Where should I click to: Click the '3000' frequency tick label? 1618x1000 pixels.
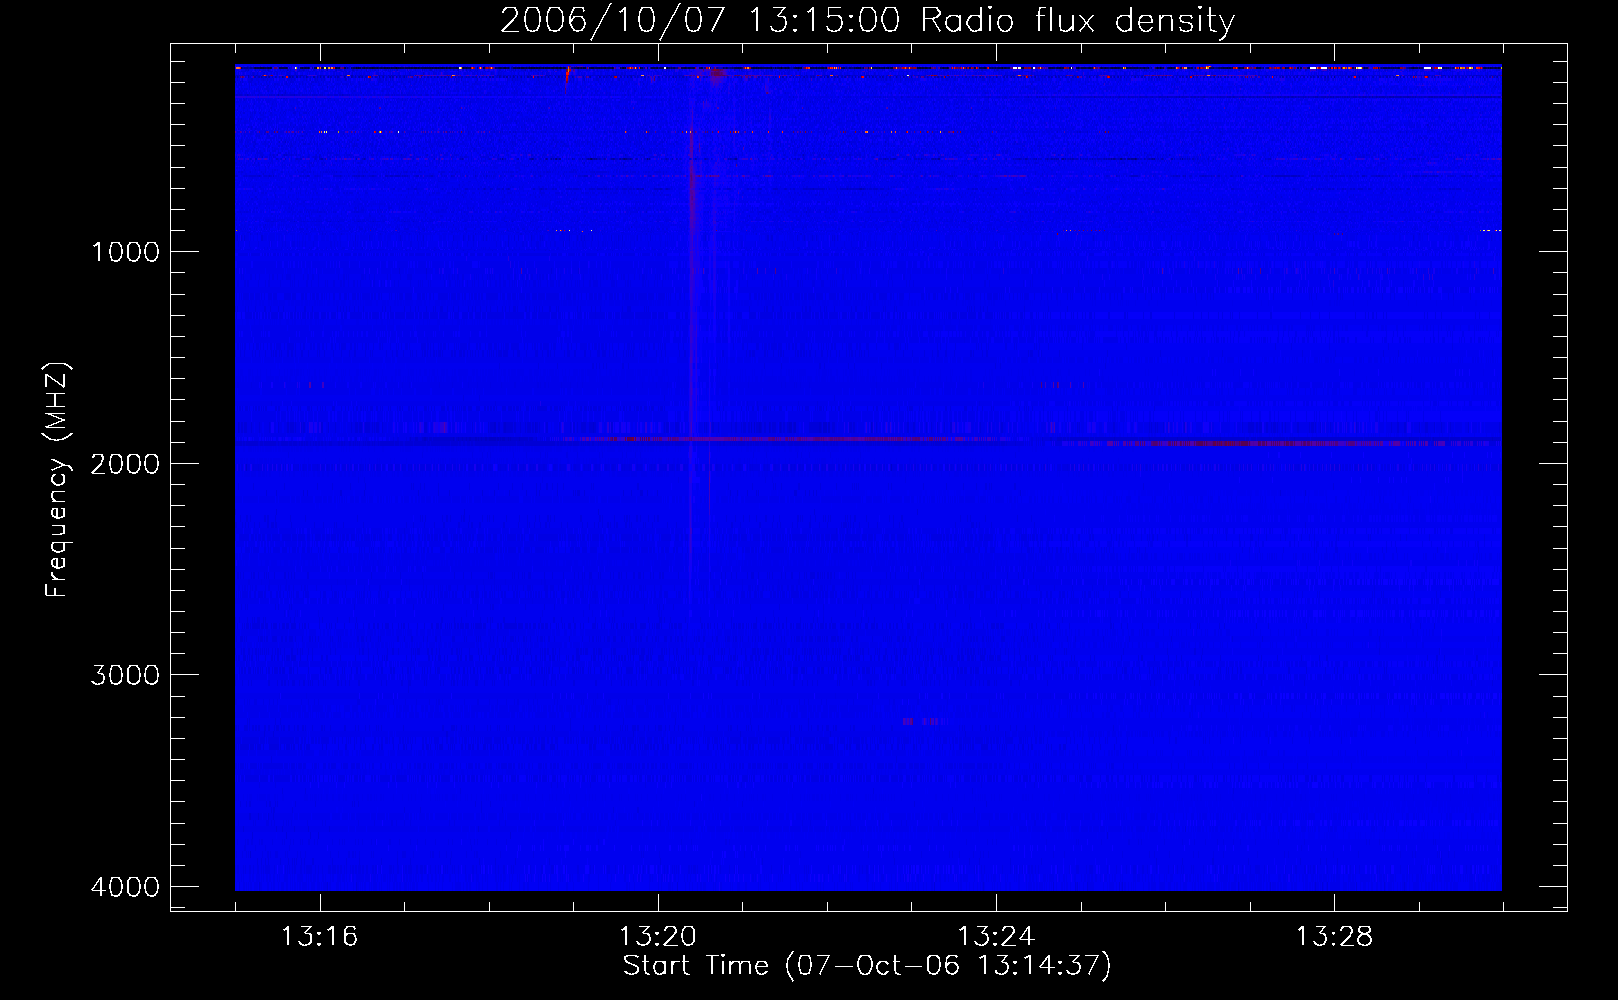coord(125,675)
